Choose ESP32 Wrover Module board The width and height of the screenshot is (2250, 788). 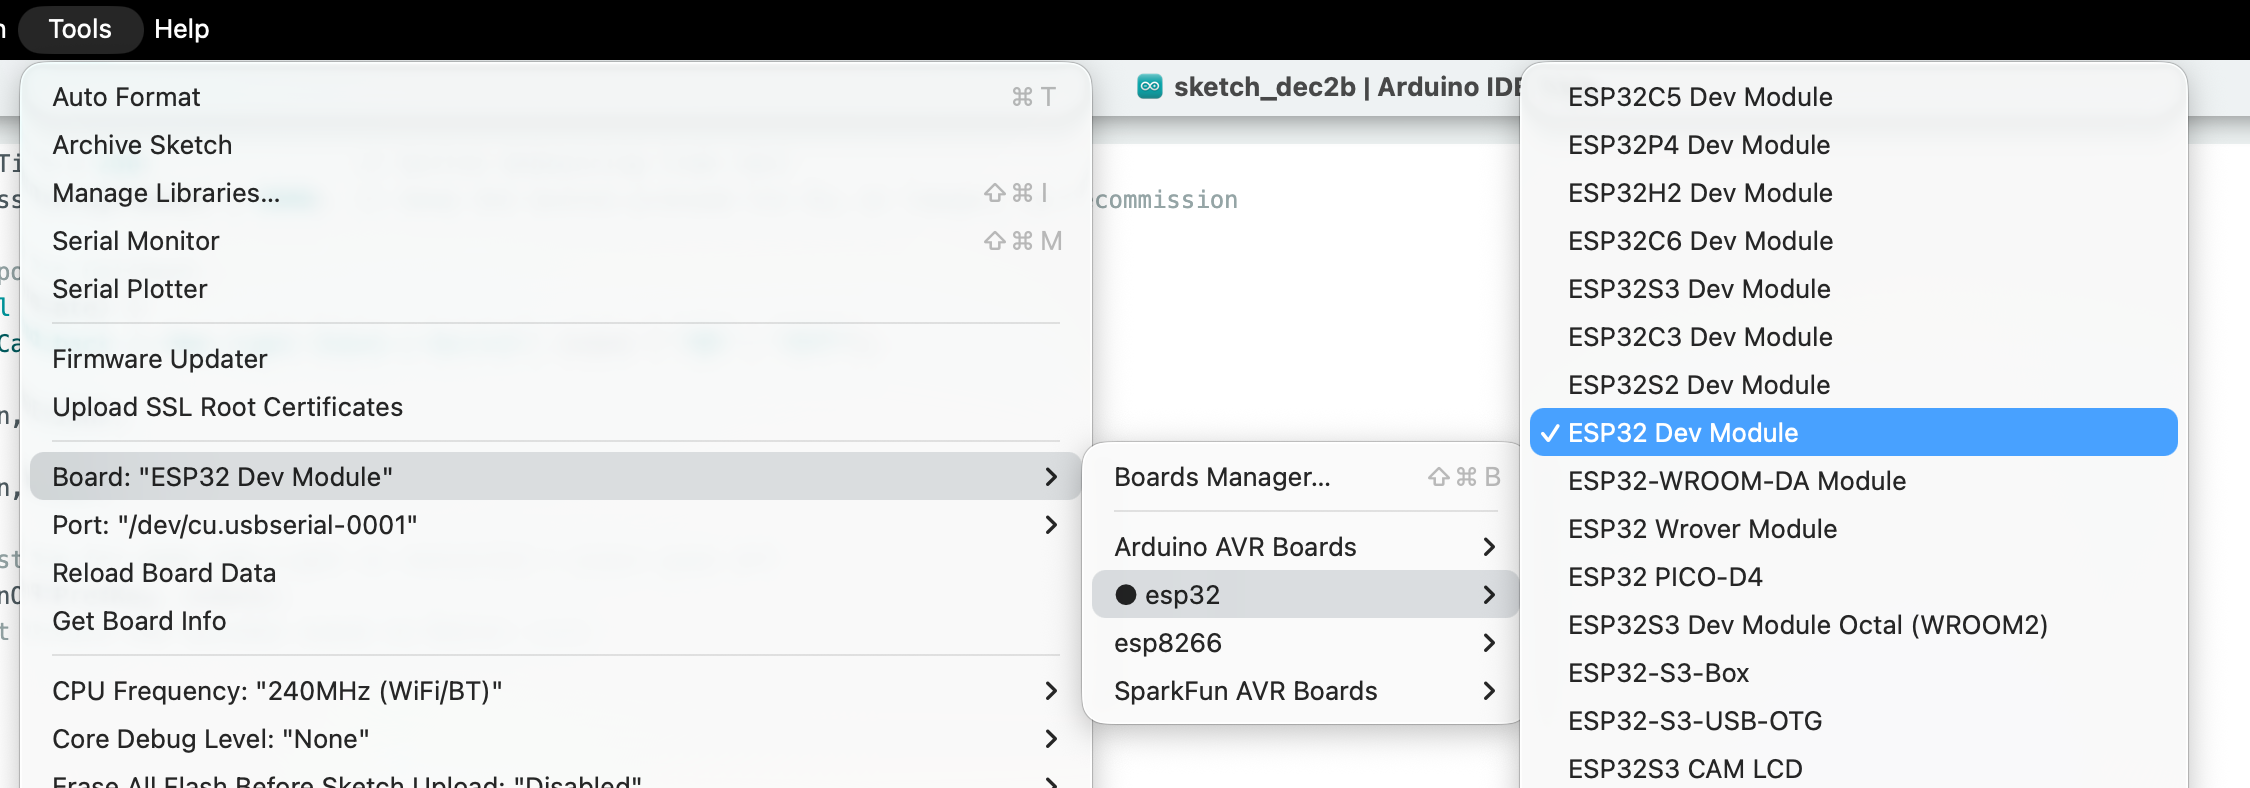[x=1702, y=529]
